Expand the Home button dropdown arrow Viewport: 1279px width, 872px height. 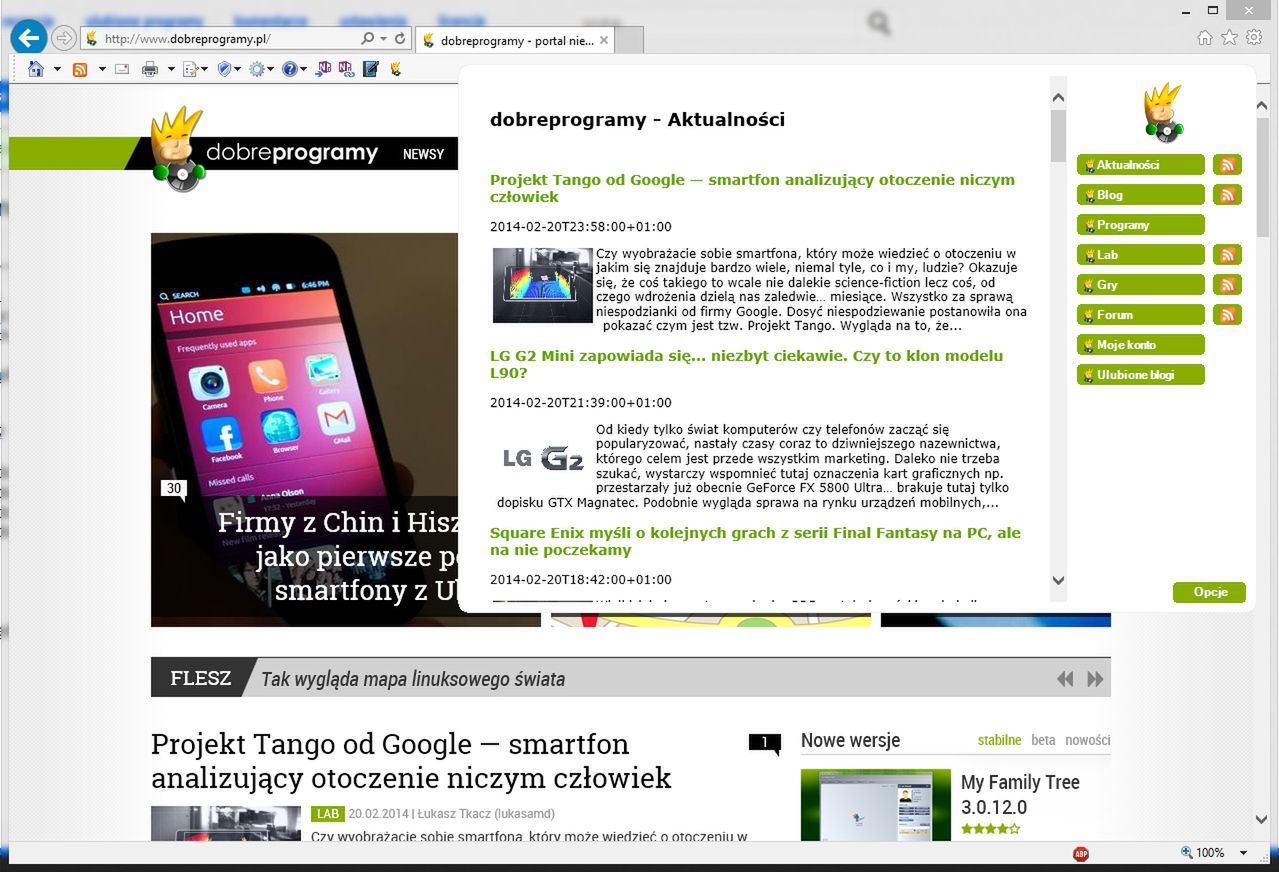[57, 69]
